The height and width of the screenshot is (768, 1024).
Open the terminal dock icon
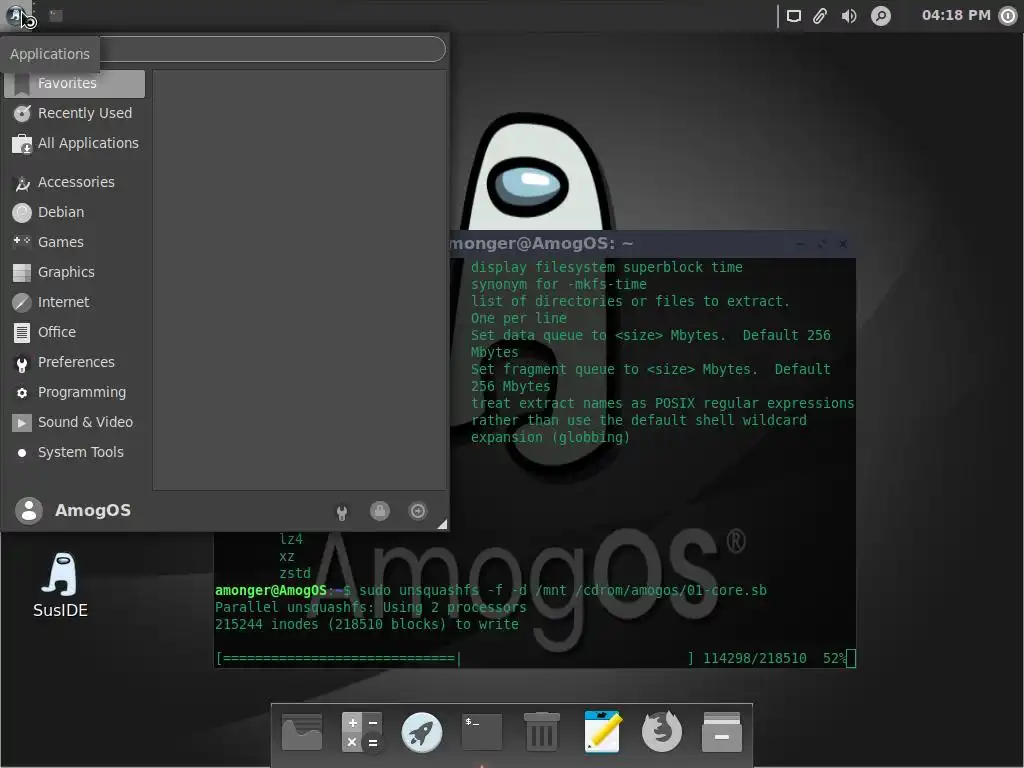482,732
